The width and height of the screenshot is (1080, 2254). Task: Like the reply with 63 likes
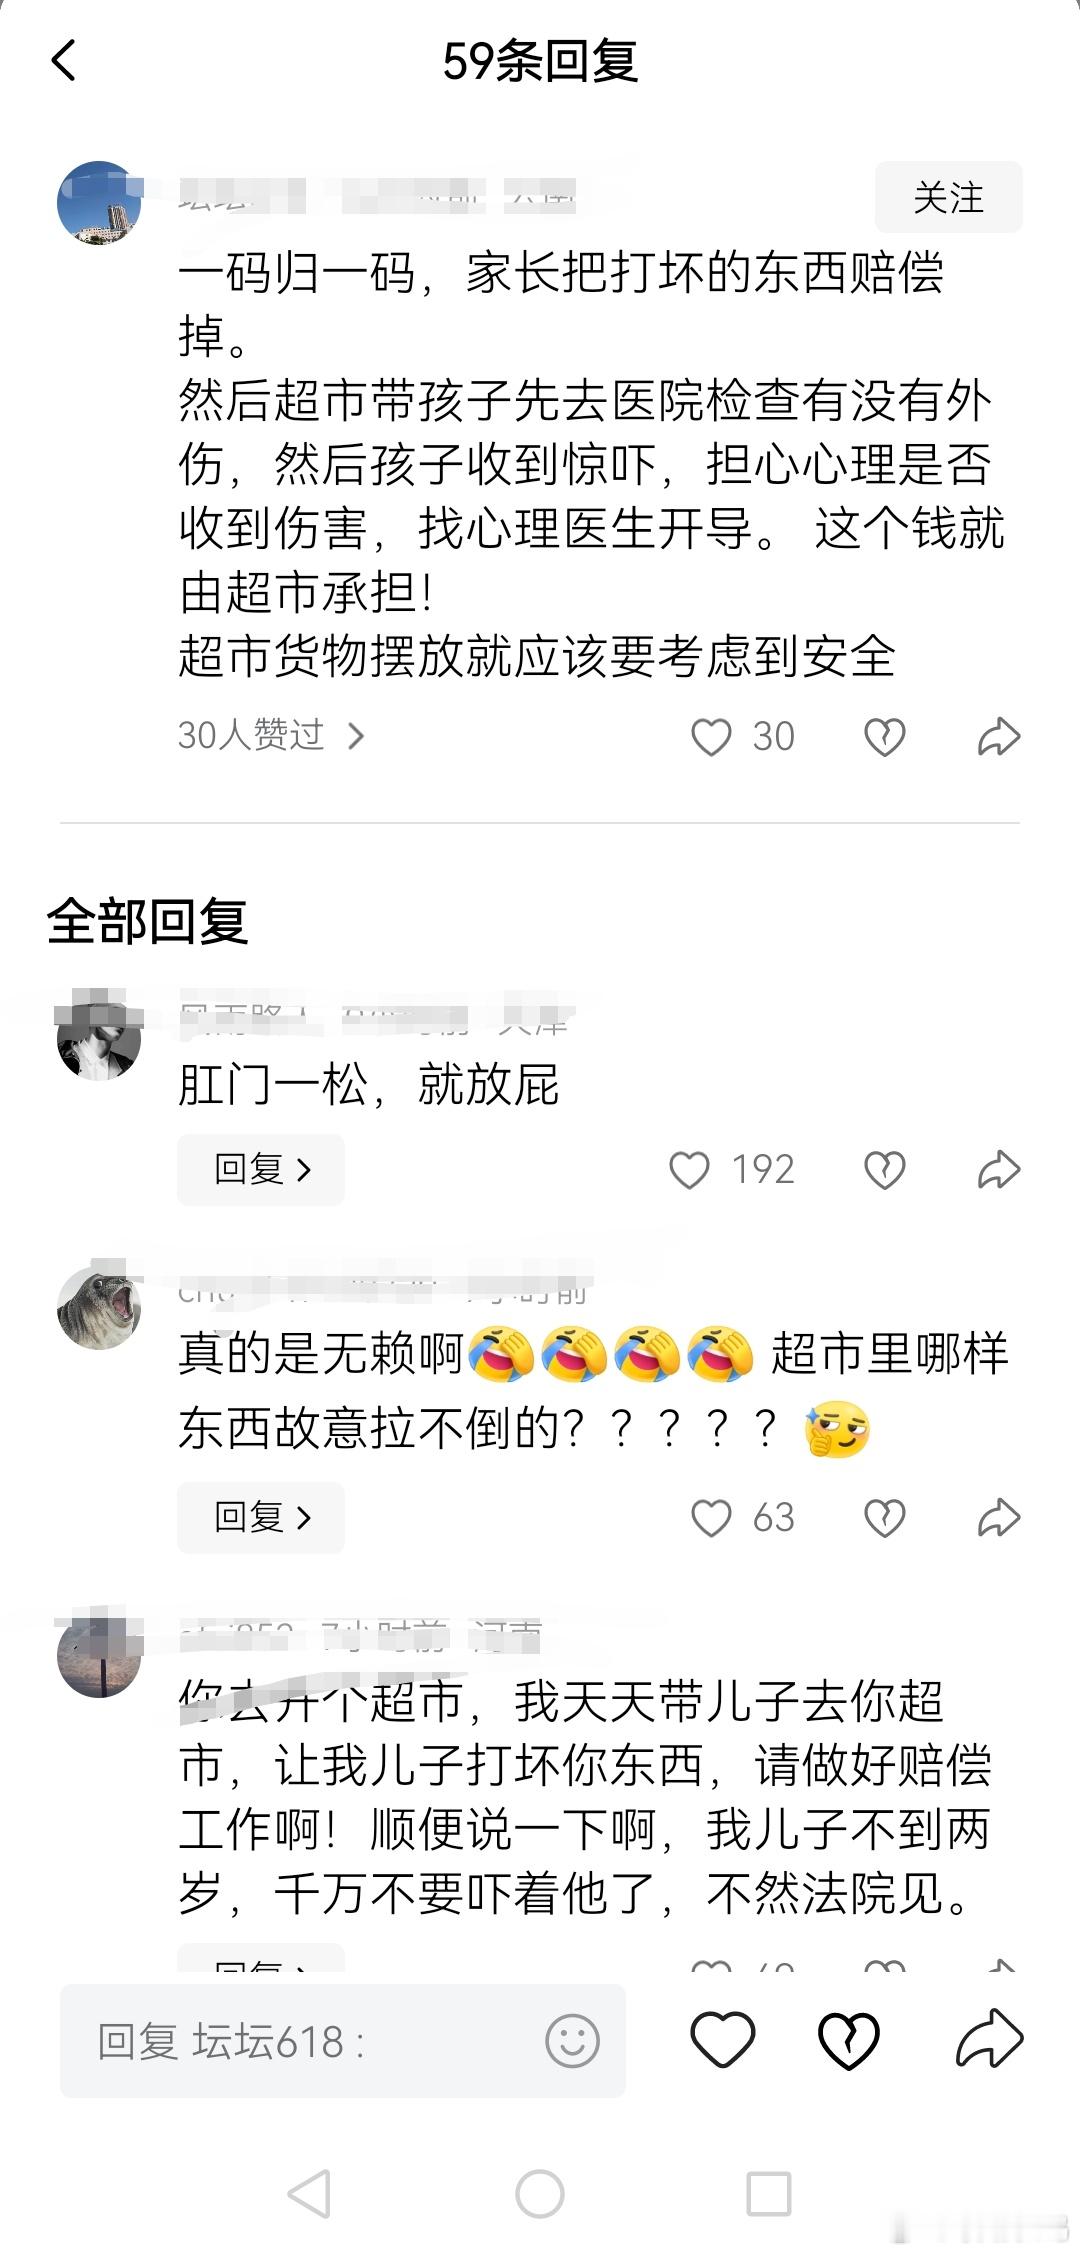click(x=711, y=1518)
